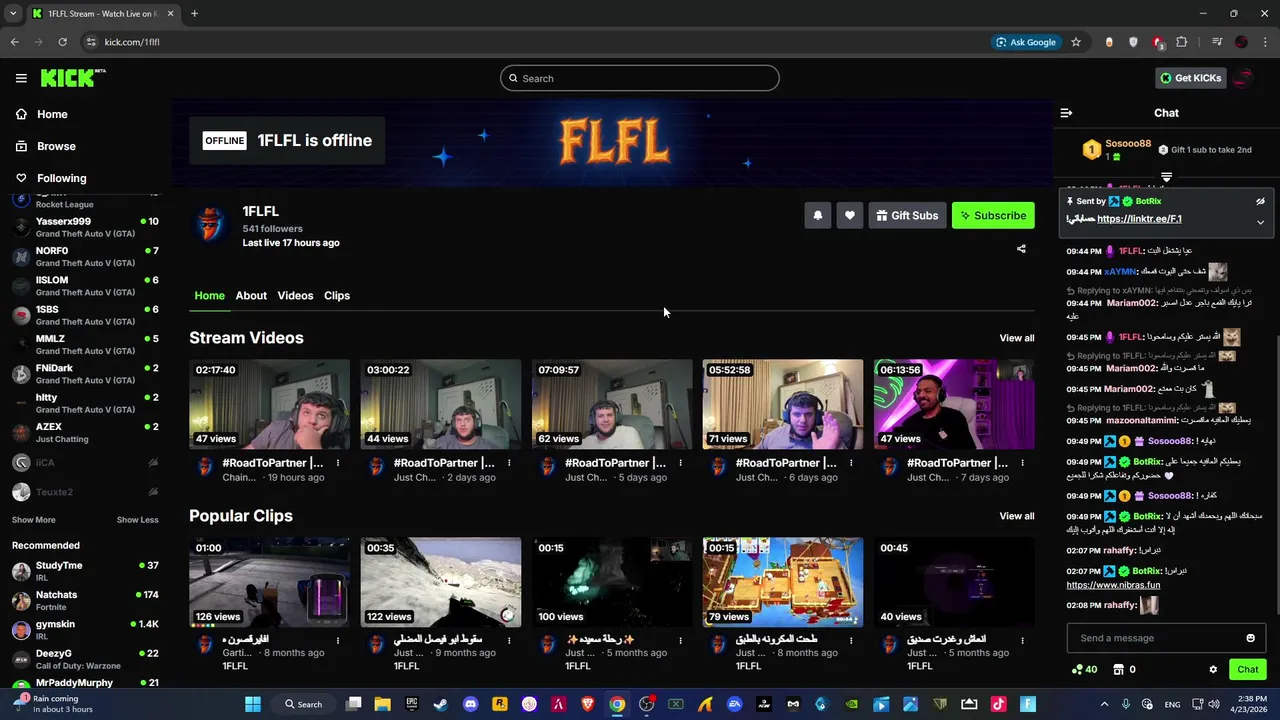Open recommended gymskin channel
This screenshot has height=720, width=1280.
click(x=85, y=630)
